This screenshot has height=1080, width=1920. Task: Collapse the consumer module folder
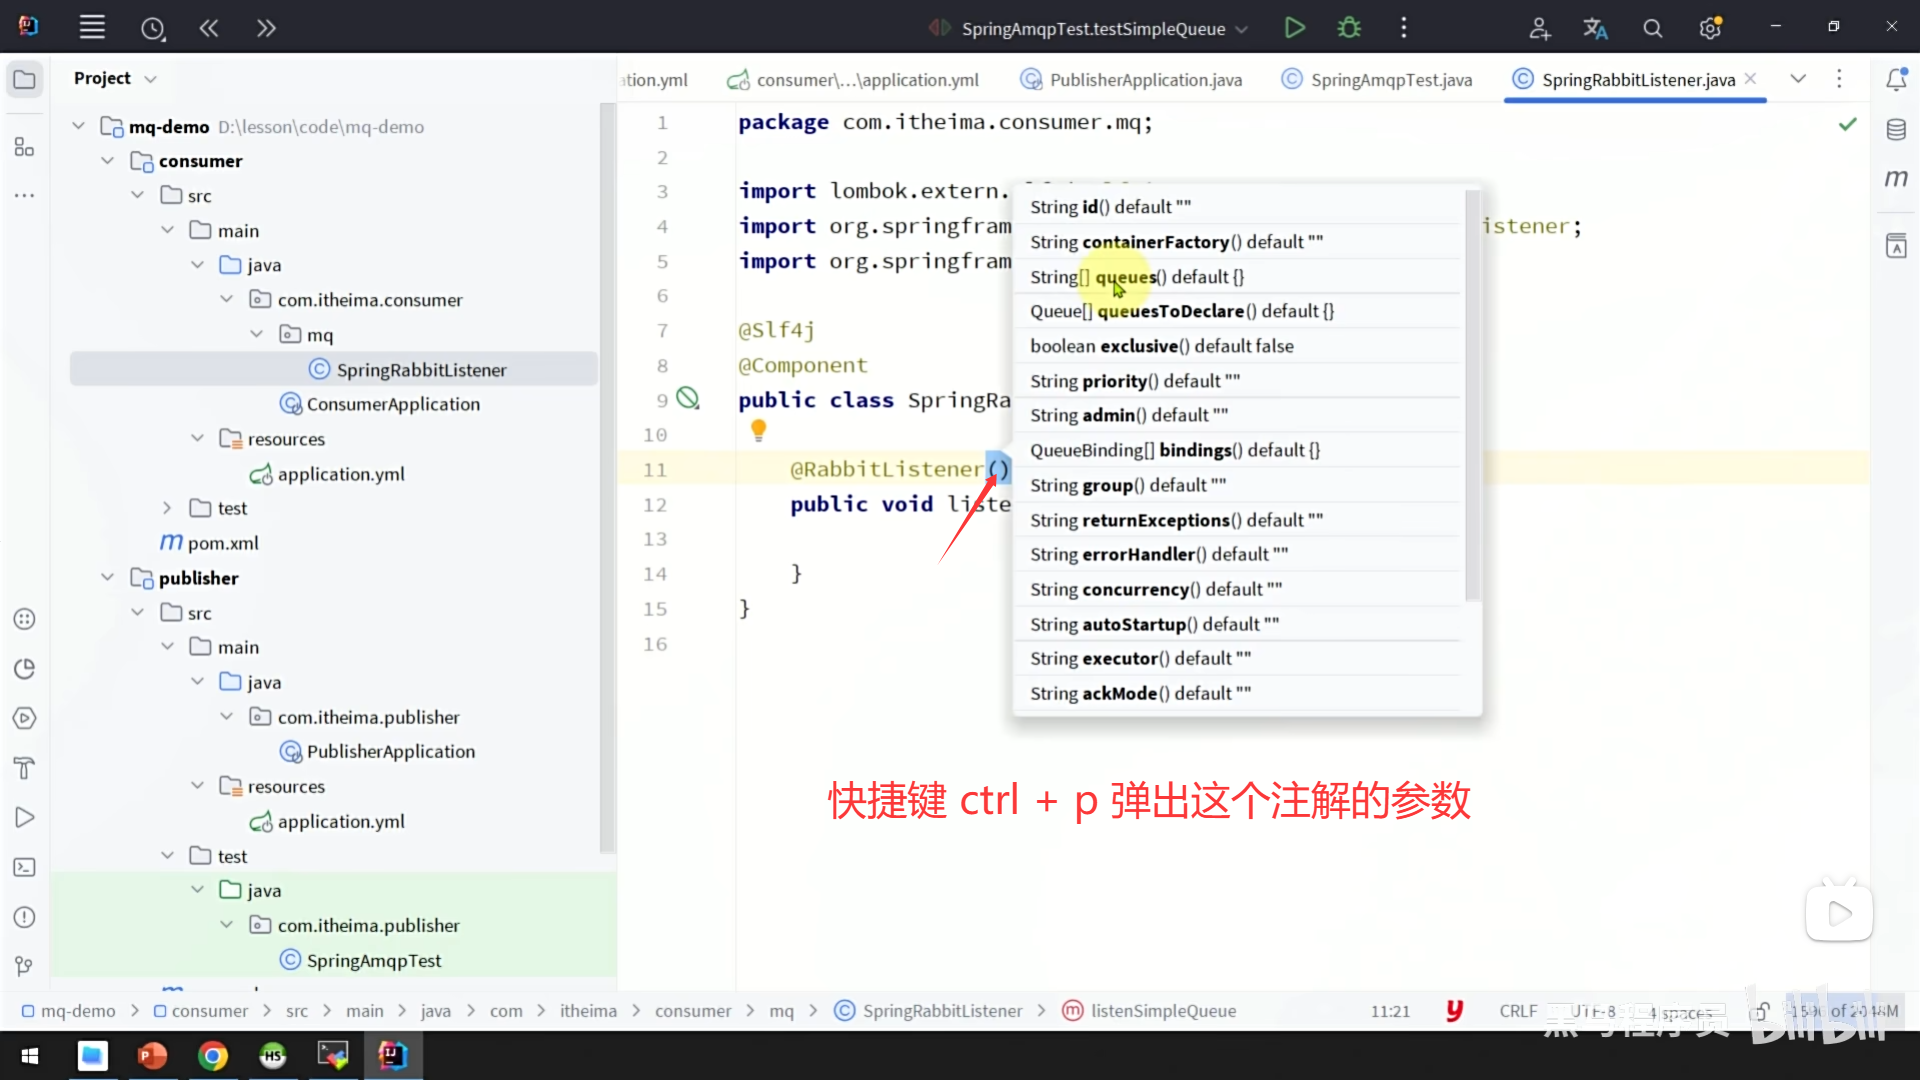pyautogui.click(x=108, y=161)
